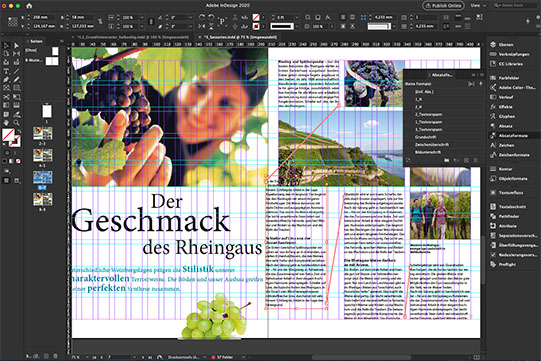This screenshot has width=541, height=361.
Task: Toggle the lightning GPU preview icon
Action: pos(528,21)
